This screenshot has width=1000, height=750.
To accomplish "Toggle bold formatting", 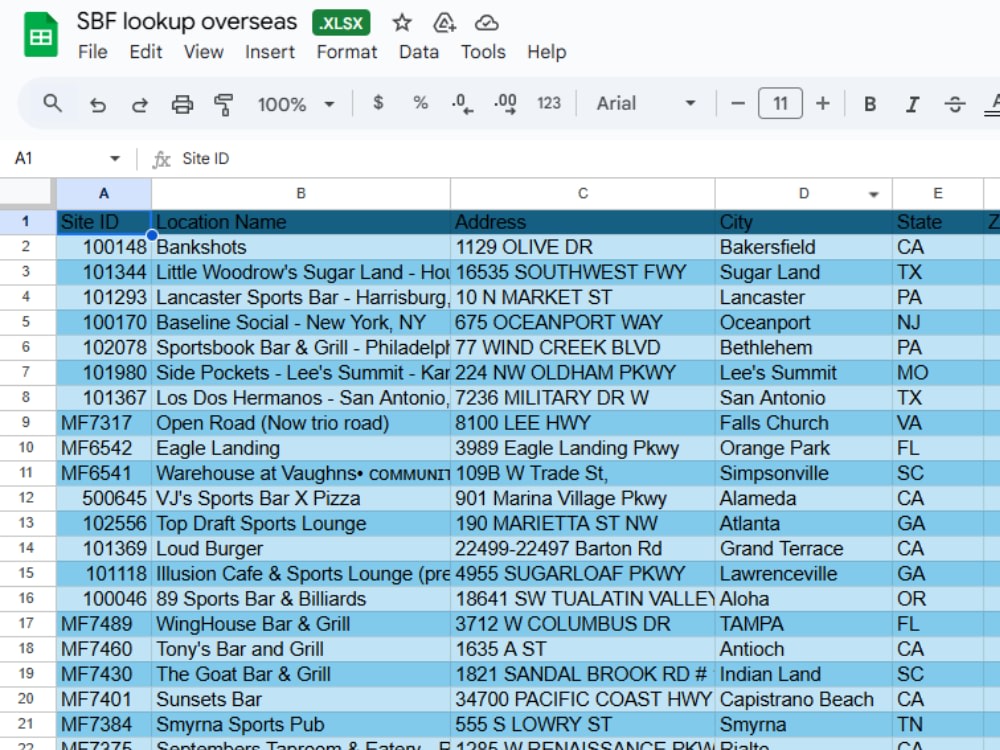I will click(870, 104).
